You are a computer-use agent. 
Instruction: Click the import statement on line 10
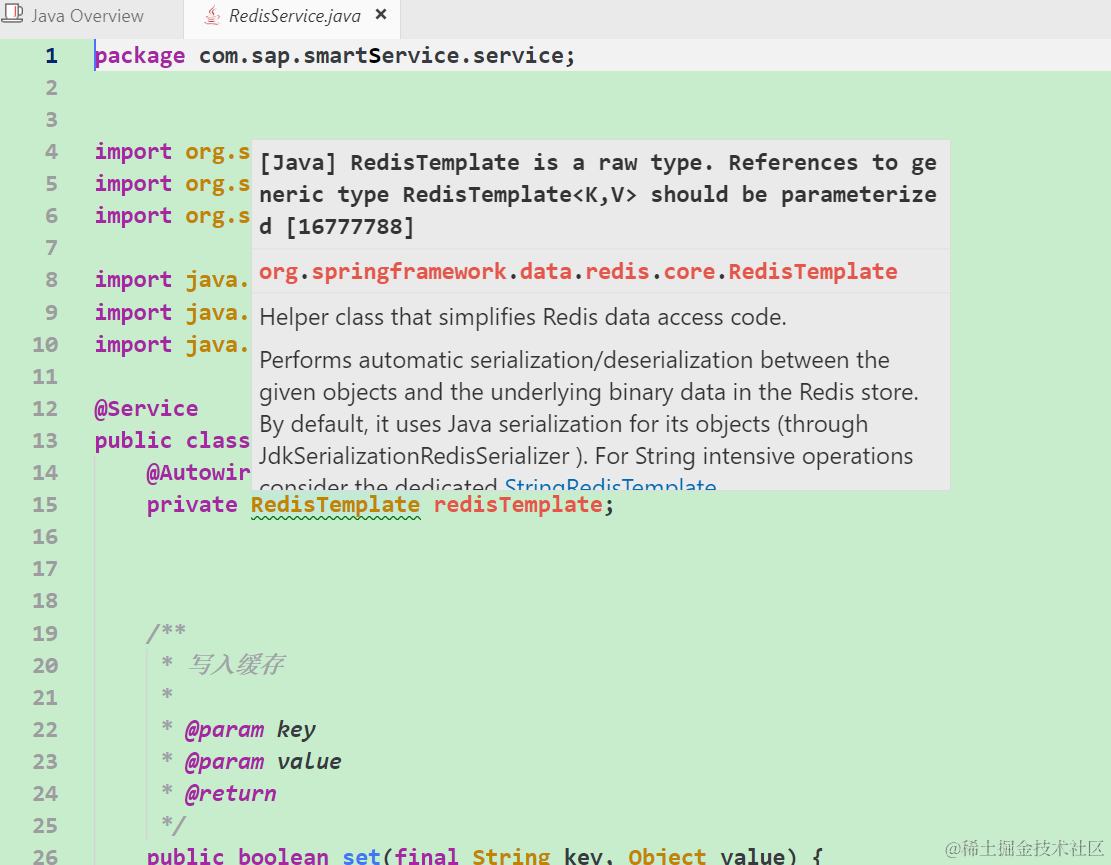tap(172, 344)
